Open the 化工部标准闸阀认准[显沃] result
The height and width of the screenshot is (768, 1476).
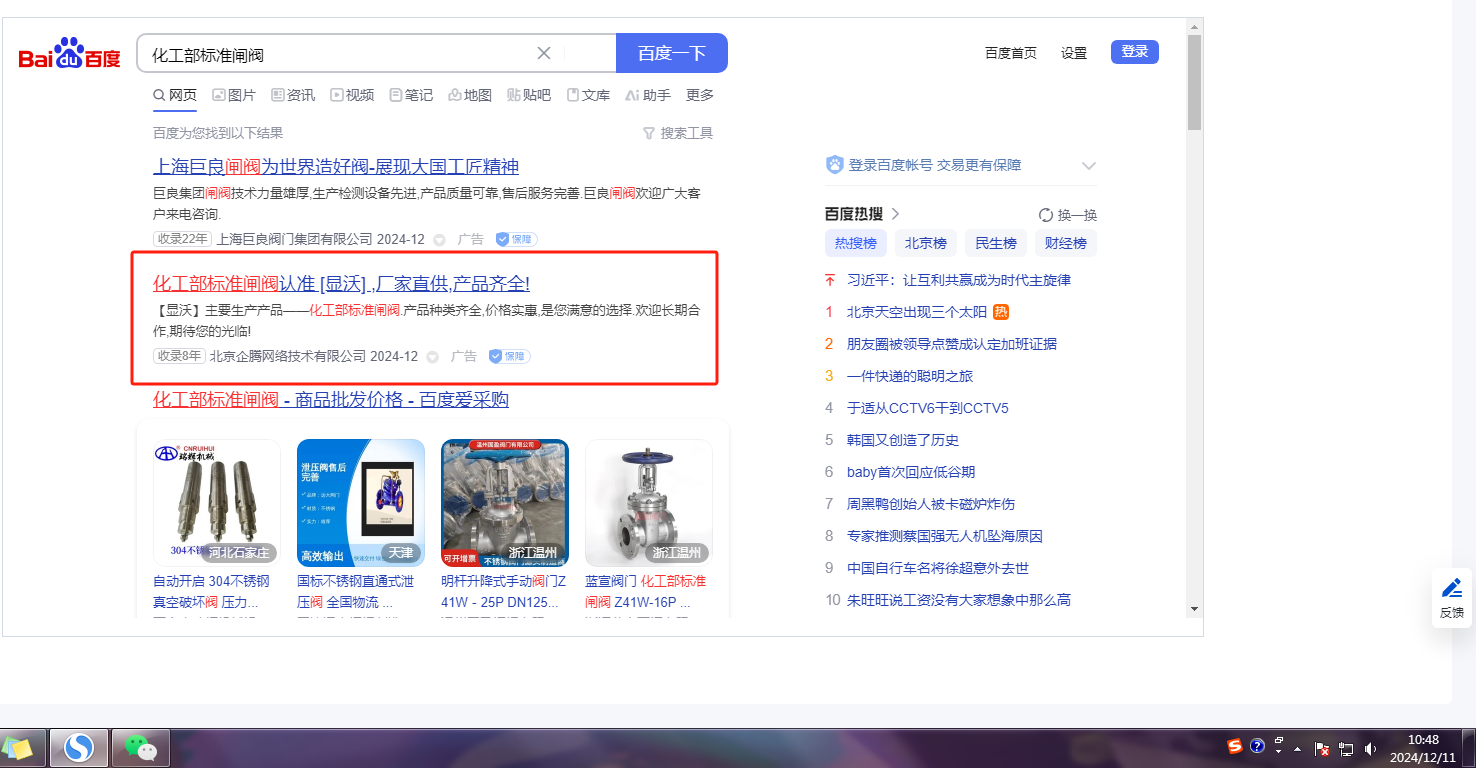(x=341, y=284)
